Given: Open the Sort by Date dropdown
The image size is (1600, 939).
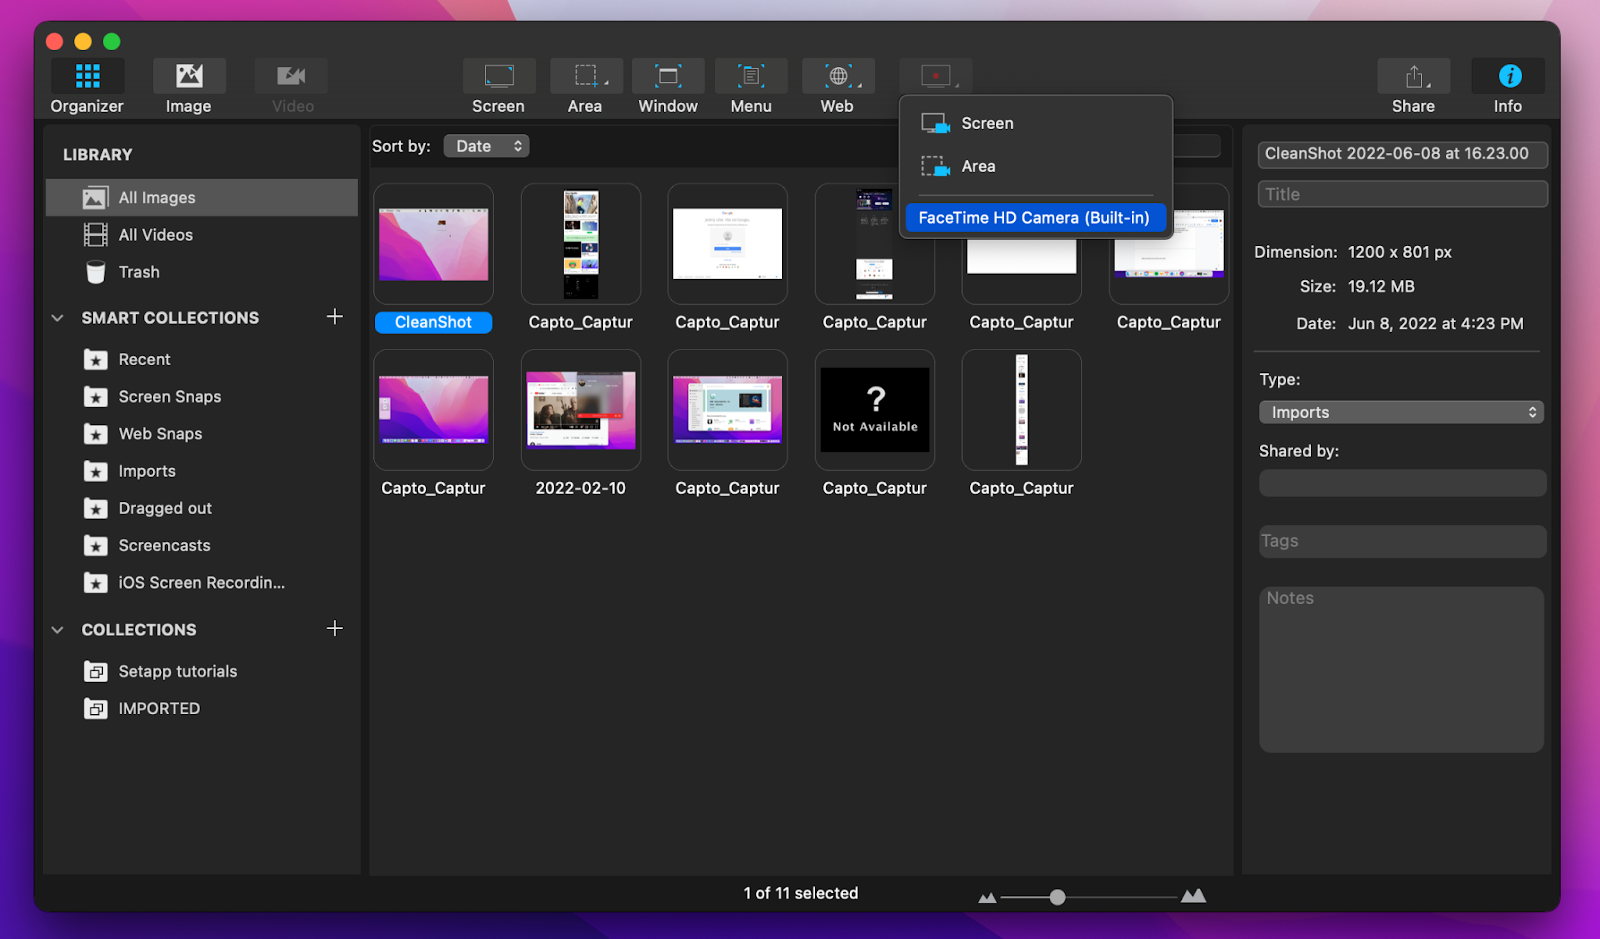Looking at the screenshot, I should [486, 145].
